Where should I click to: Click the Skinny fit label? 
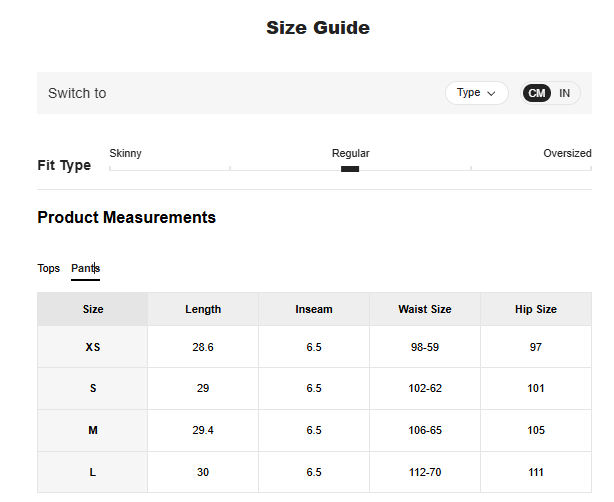pyautogui.click(x=125, y=153)
